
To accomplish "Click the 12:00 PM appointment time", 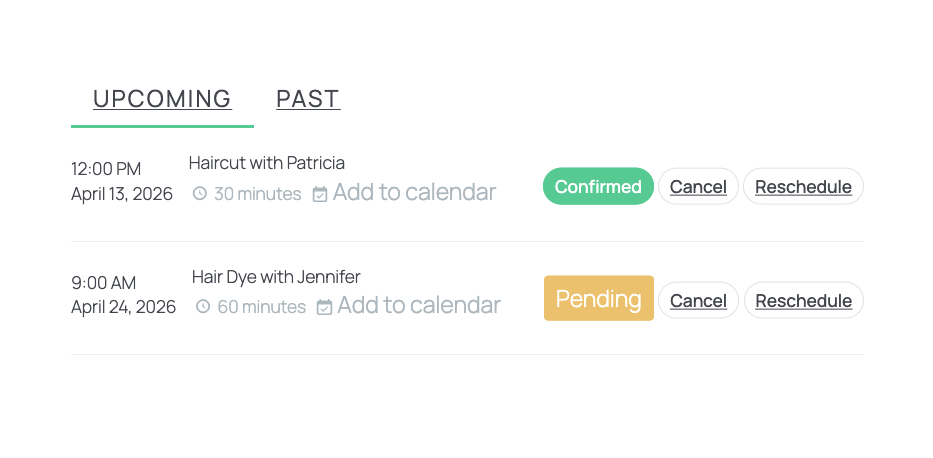I will [106, 169].
